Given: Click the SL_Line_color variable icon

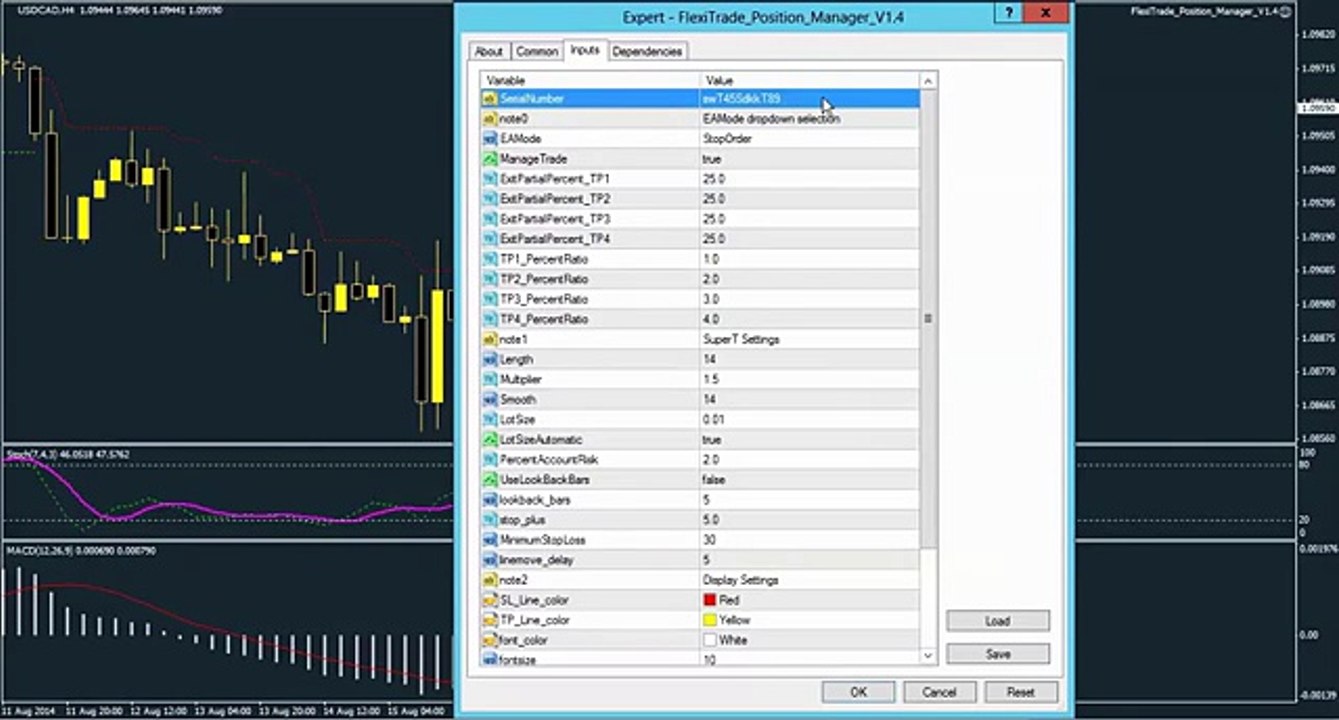Looking at the screenshot, I should coord(490,600).
